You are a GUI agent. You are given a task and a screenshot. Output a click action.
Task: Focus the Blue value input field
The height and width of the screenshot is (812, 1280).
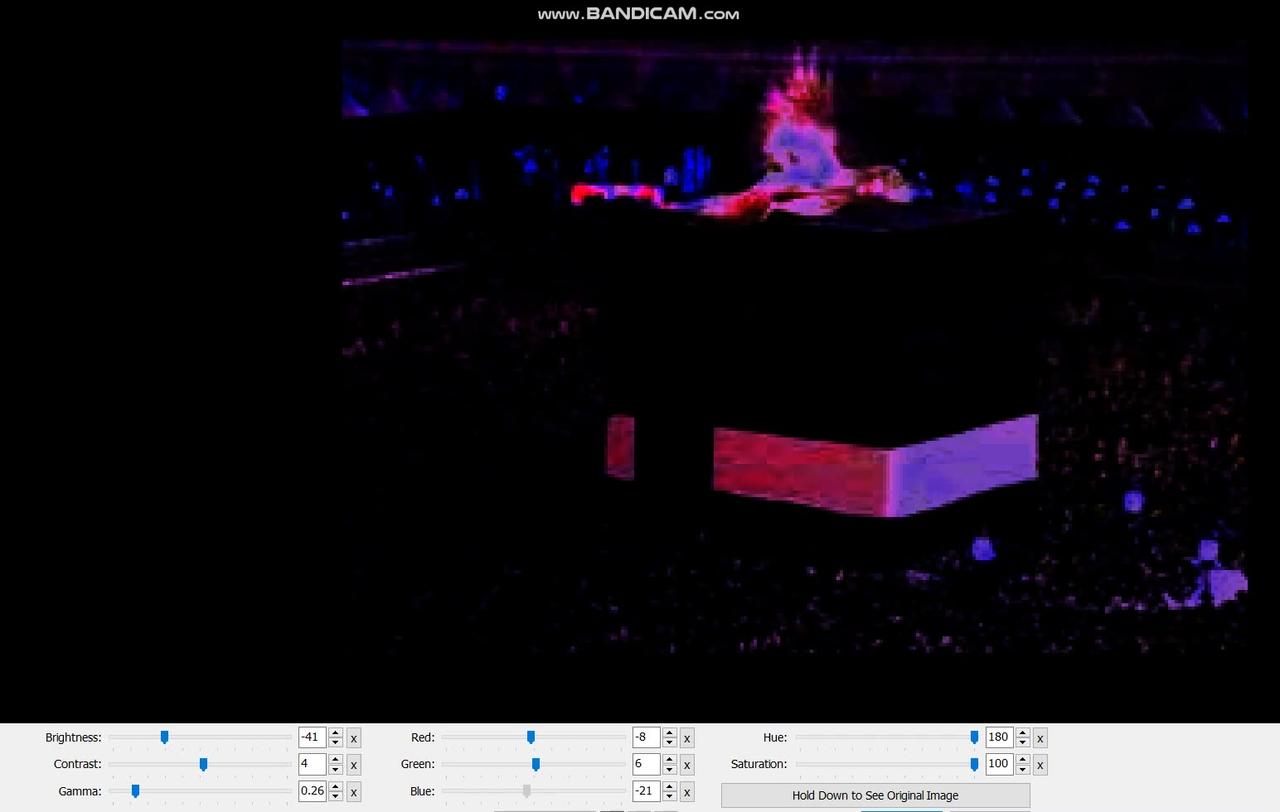[x=645, y=792]
